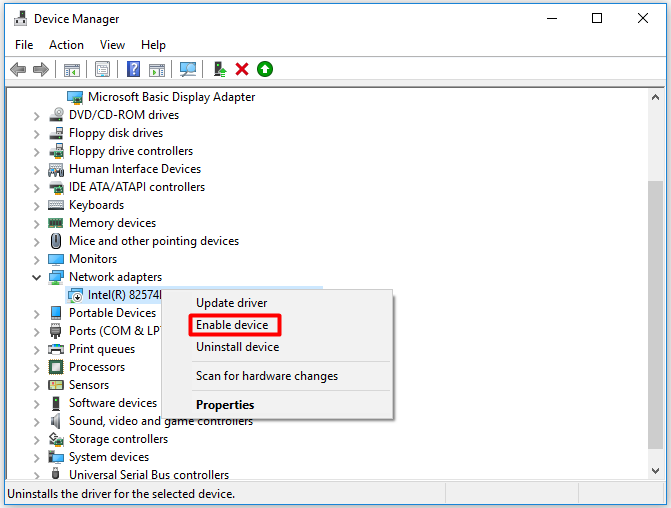Click the Action pane toolbar icon
This screenshot has width=671, height=508.
click(157, 69)
